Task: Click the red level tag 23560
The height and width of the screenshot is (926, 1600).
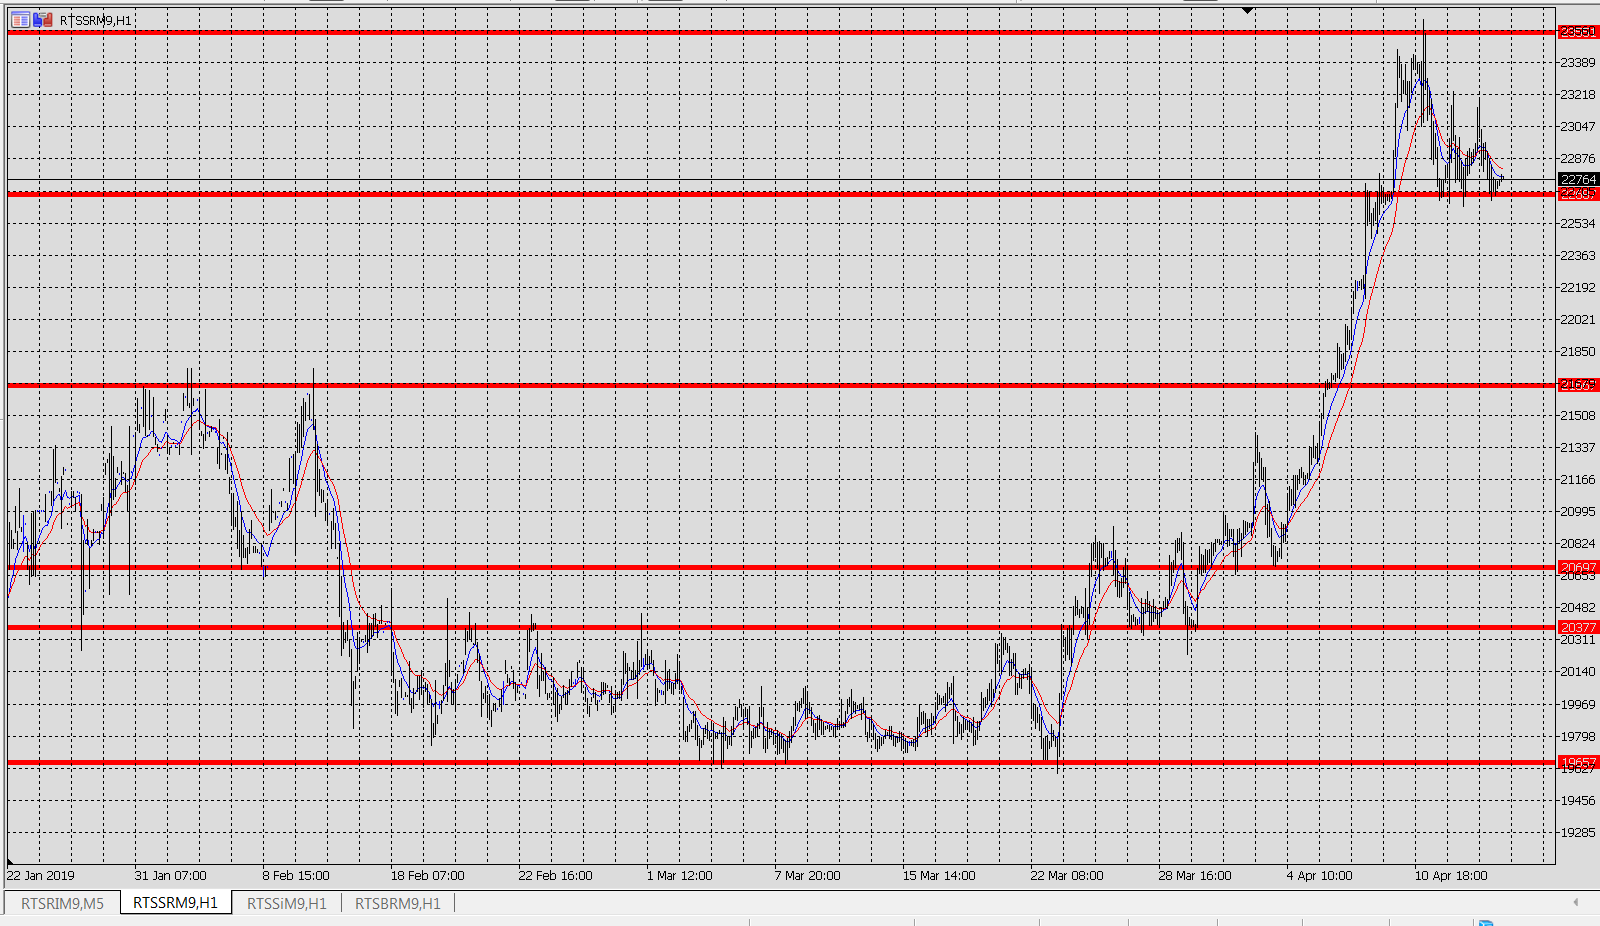Action: (1578, 32)
